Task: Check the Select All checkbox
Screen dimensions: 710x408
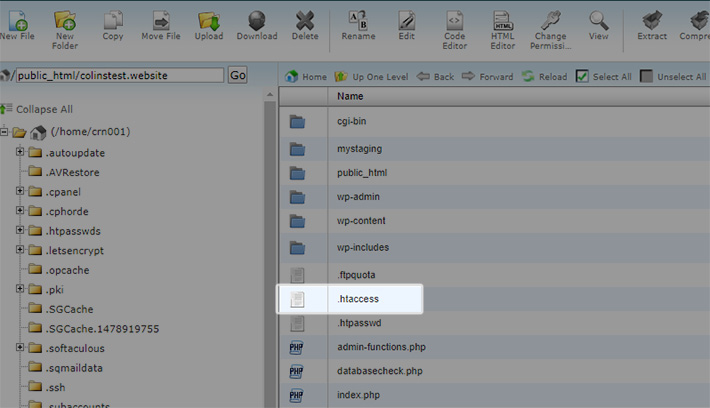Action: [x=582, y=76]
